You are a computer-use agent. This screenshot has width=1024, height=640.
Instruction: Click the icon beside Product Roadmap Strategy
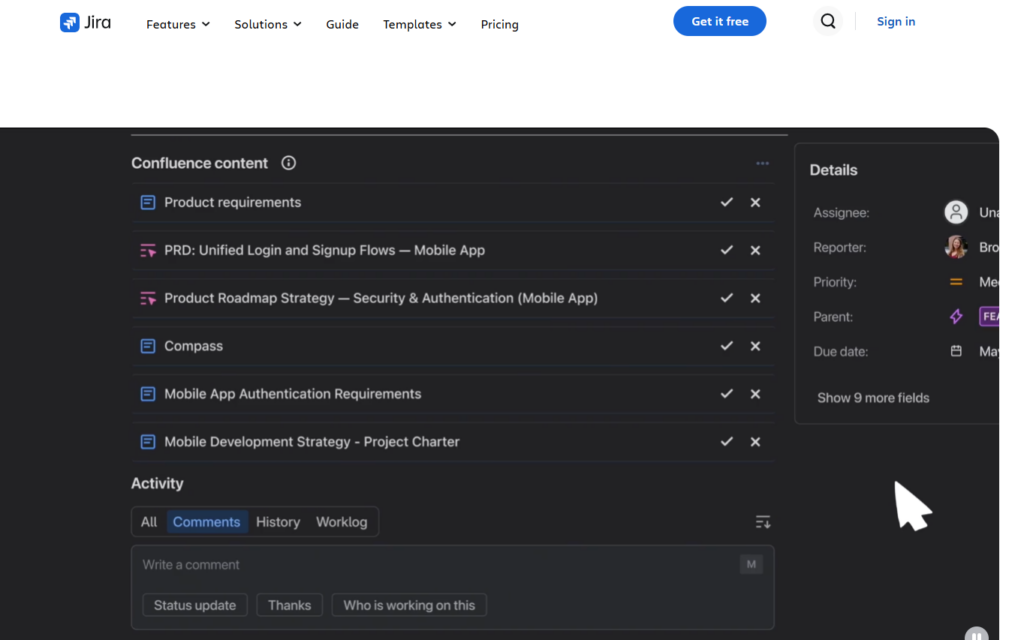pyautogui.click(x=148, y=298)
